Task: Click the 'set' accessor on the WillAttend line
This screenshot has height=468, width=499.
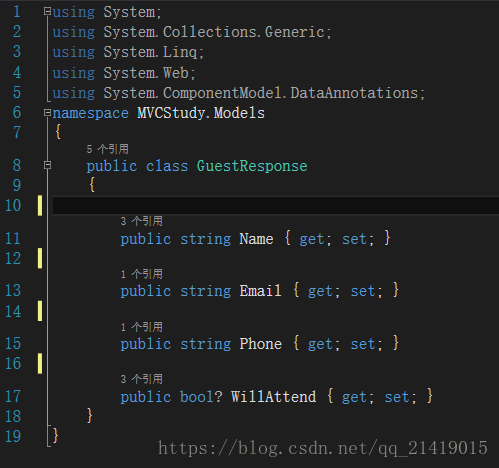Action: click(x=397, y=397)
